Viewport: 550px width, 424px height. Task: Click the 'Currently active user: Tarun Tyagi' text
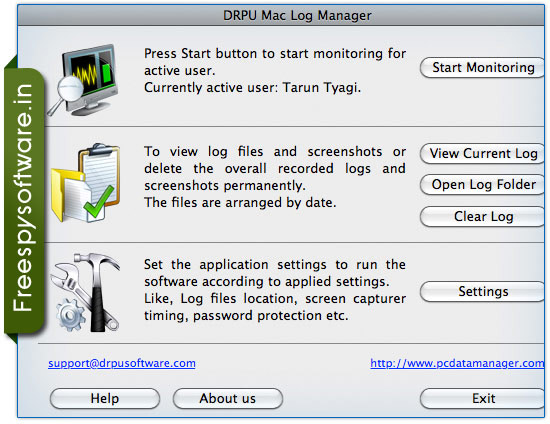(x=253, y=87)
